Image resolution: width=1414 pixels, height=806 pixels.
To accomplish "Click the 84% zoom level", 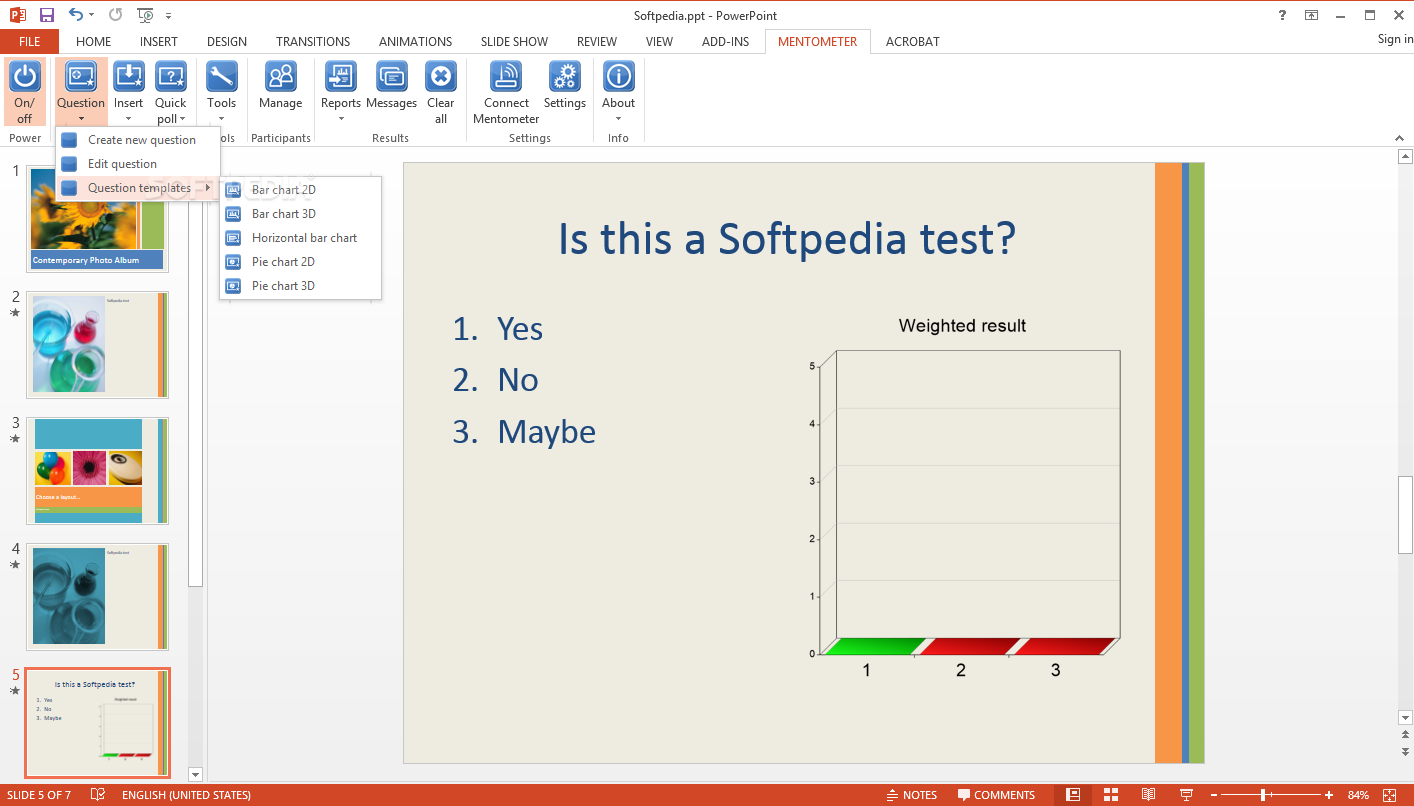I will pos(1358,795).
